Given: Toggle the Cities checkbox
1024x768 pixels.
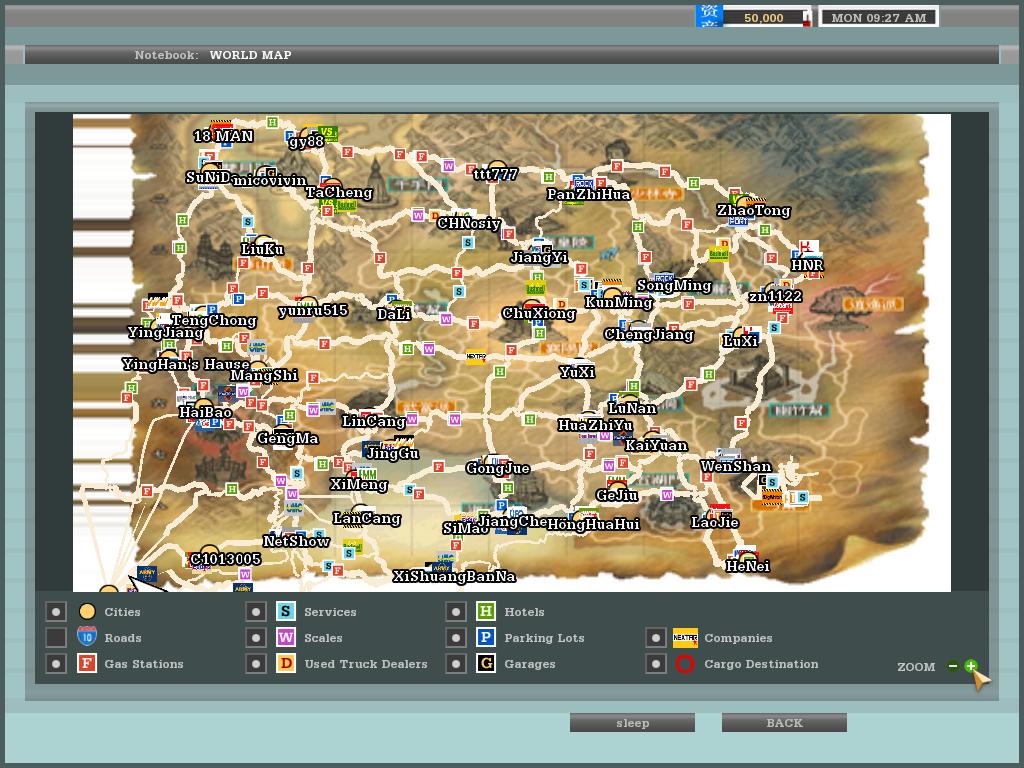Looking at the screenshot, I should coord(56,612).
